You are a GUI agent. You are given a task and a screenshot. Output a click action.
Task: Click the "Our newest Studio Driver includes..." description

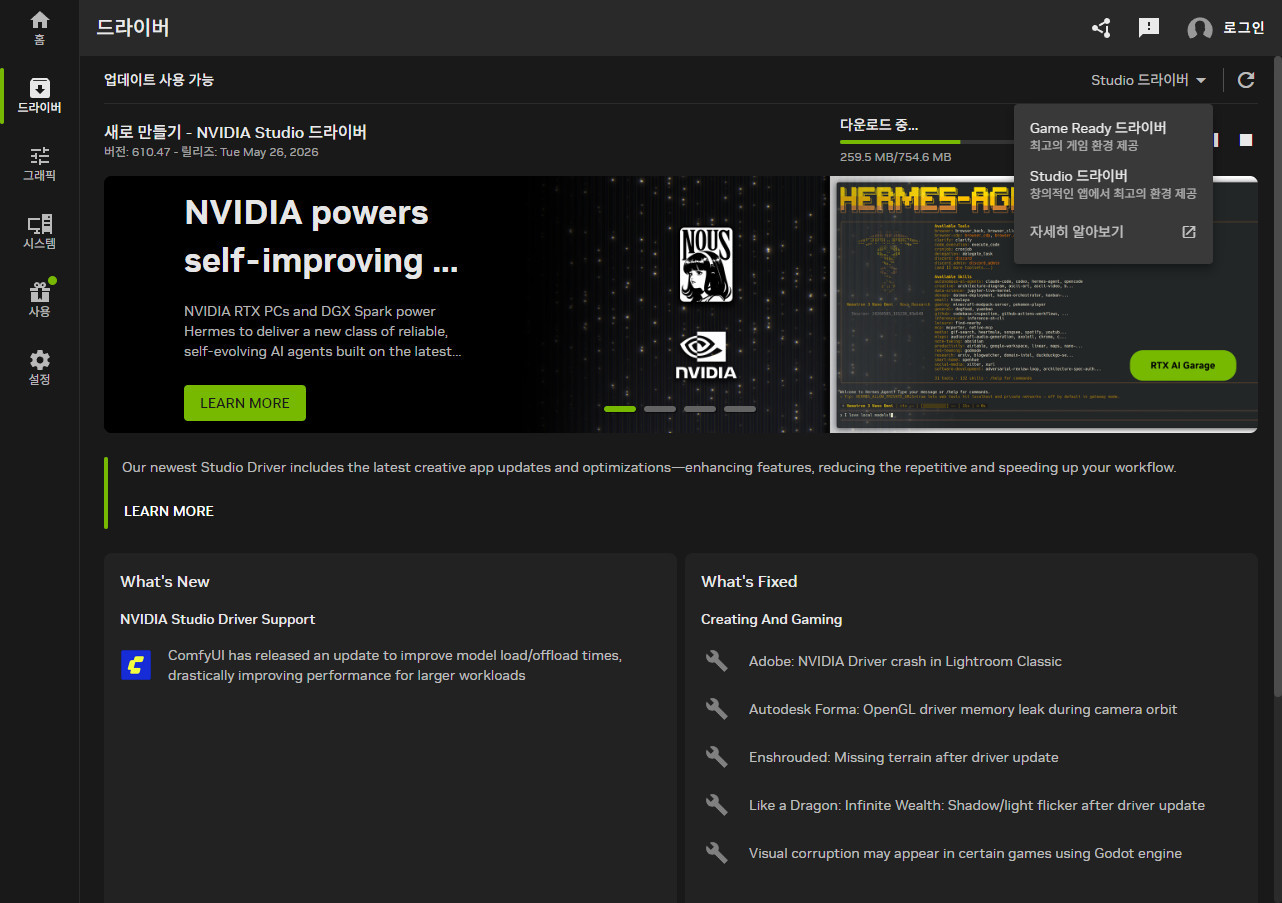[649, 467]
